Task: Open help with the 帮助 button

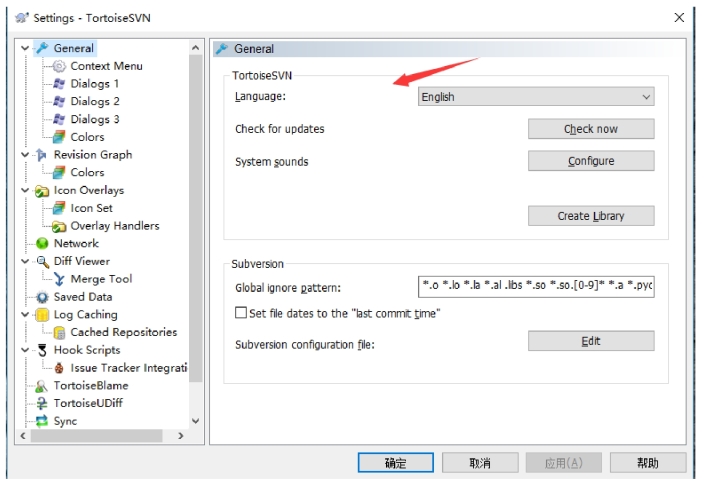Action: [x=647, y=463]
